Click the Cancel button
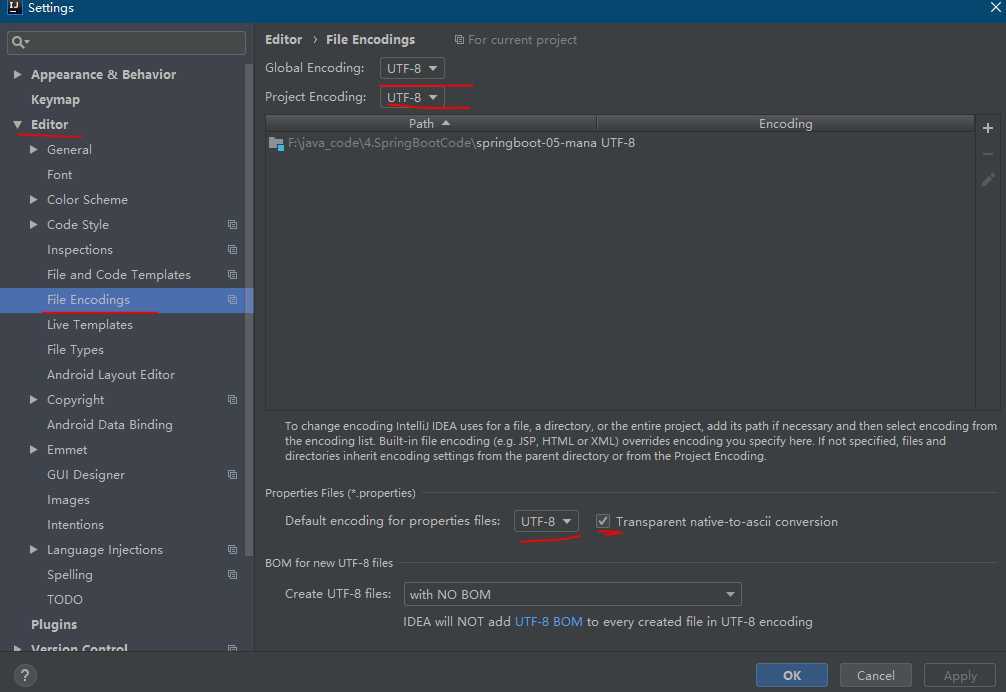Viewport: 1006px width, 692px height. point(875,675)
